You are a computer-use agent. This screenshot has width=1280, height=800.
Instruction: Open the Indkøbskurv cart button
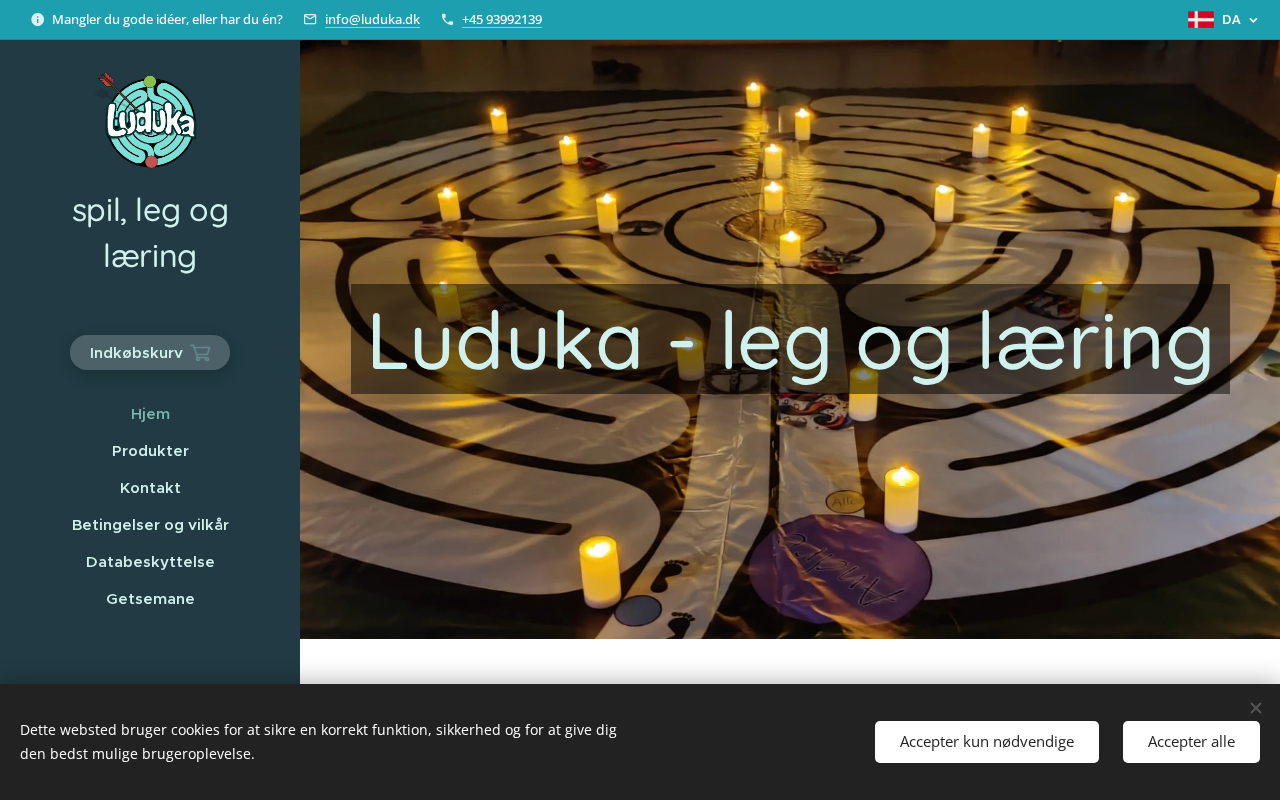tap(150, 353)
